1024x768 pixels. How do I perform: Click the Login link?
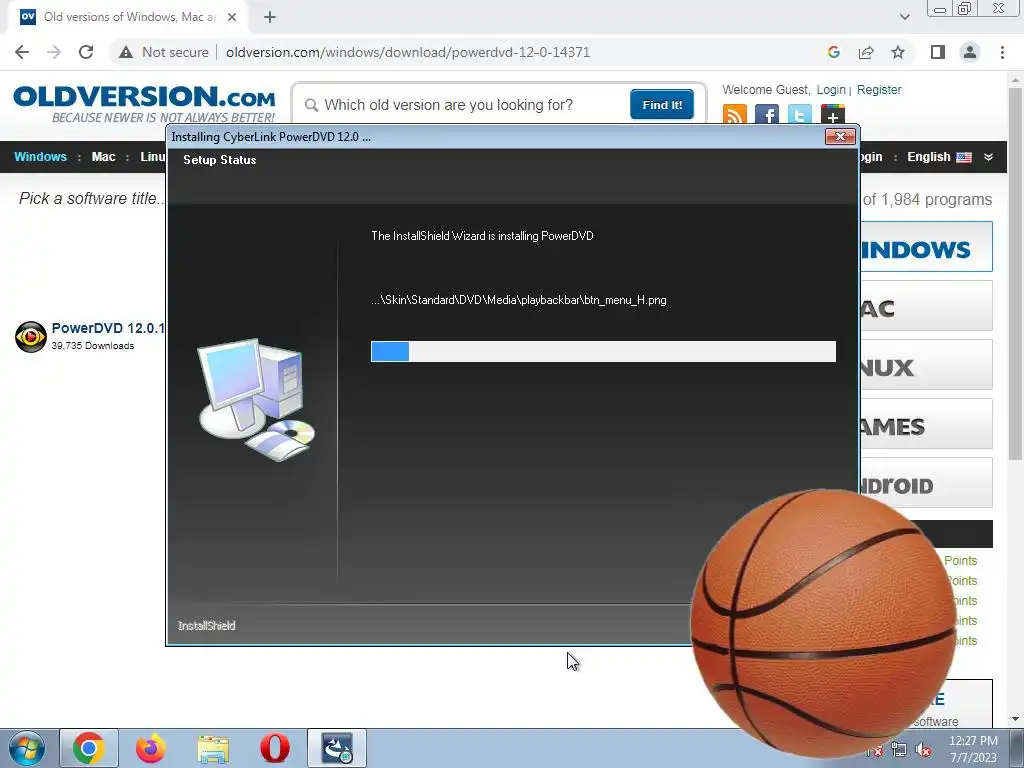(x=831, y=89)
